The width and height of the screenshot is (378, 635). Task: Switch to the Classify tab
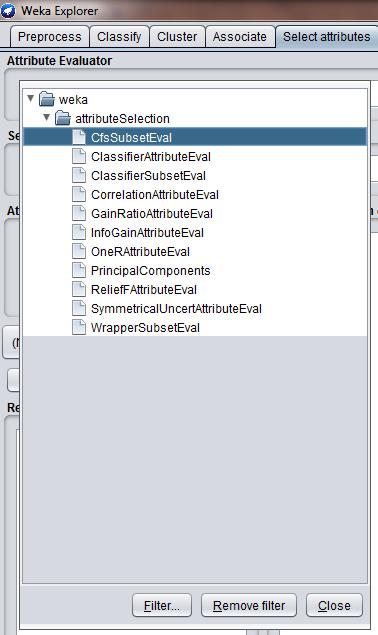pos(119,37)
